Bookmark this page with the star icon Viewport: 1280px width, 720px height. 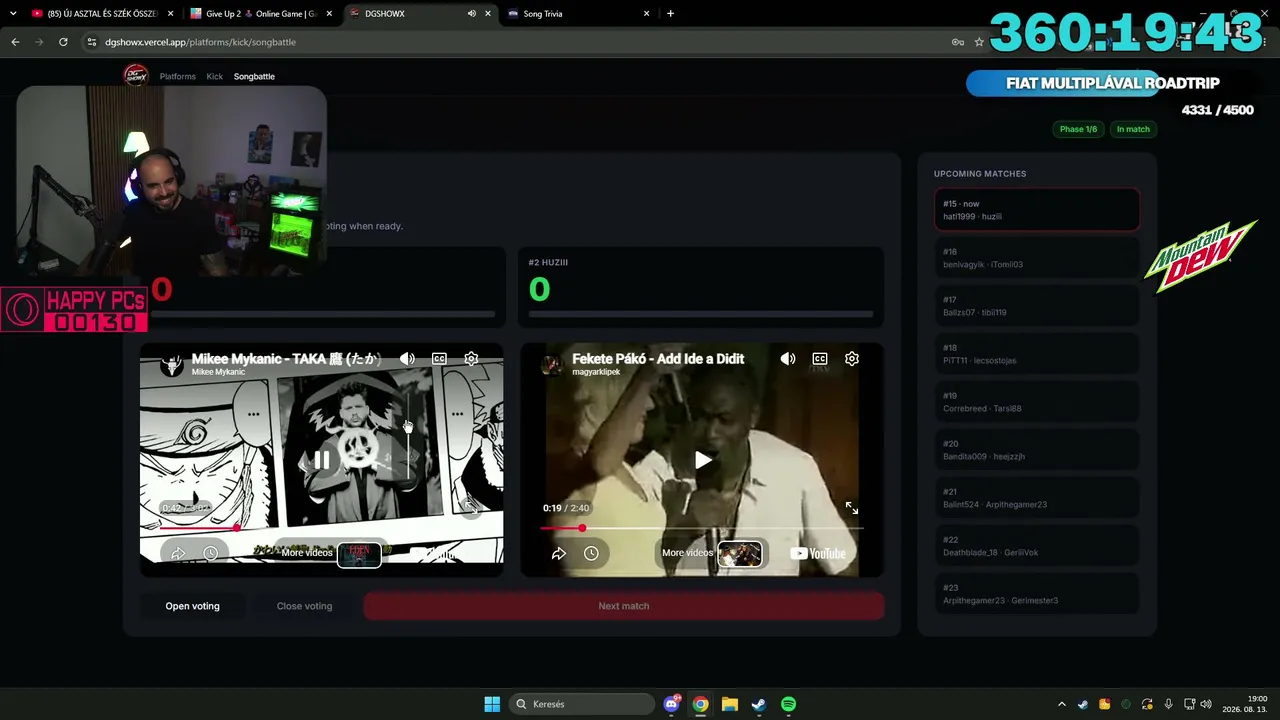979,42
